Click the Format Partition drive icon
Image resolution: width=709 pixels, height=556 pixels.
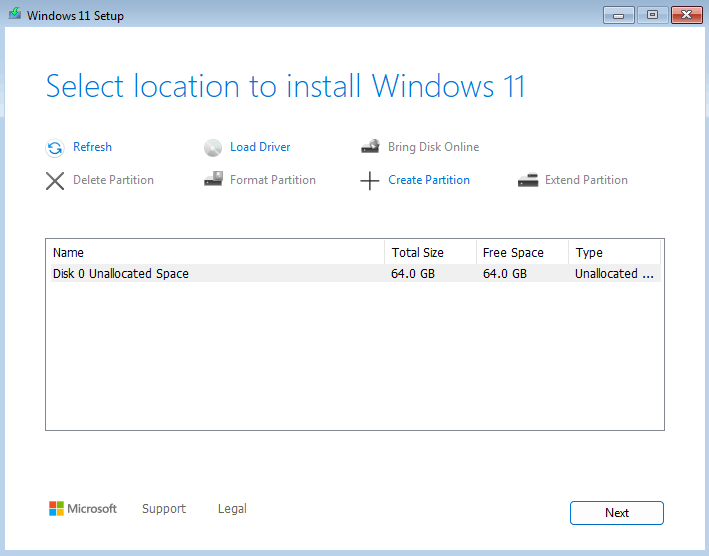tap(213, 179)
